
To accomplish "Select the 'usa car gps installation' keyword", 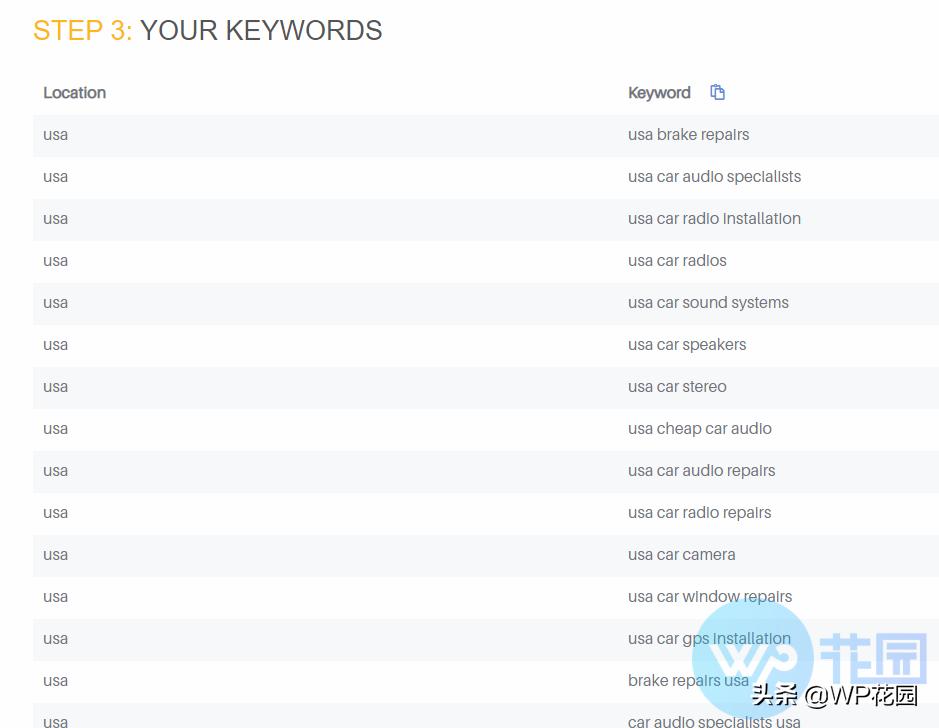I will pos(709,639).
